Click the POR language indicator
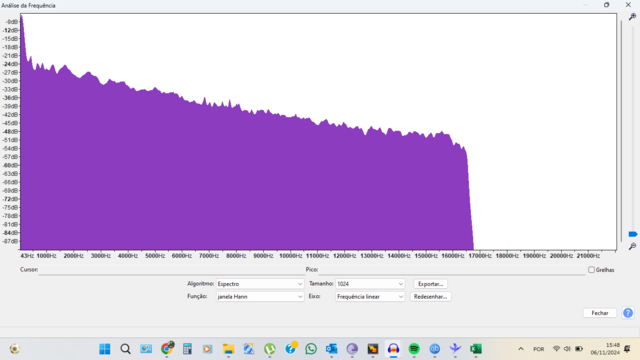This screenshot has height=360, width=640. point(538,349)
